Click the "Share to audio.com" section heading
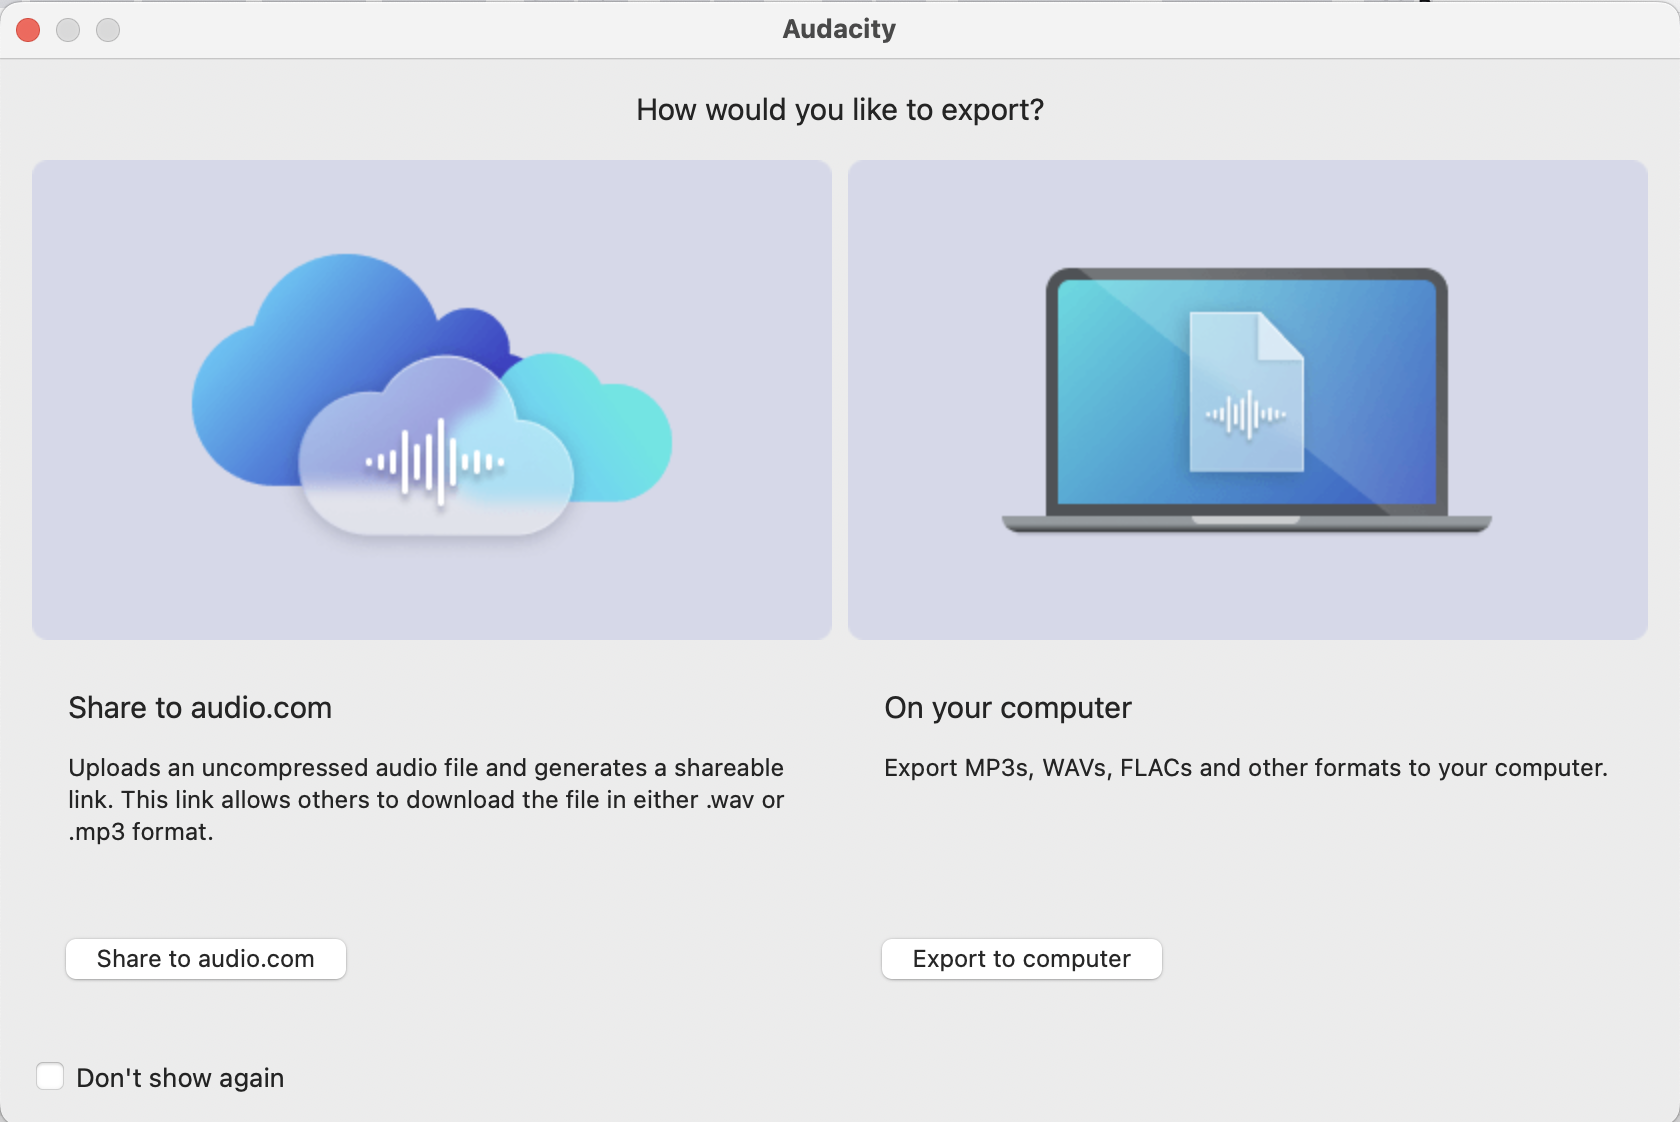This screenshot has height=1122, width=1680. coord(200,708)
